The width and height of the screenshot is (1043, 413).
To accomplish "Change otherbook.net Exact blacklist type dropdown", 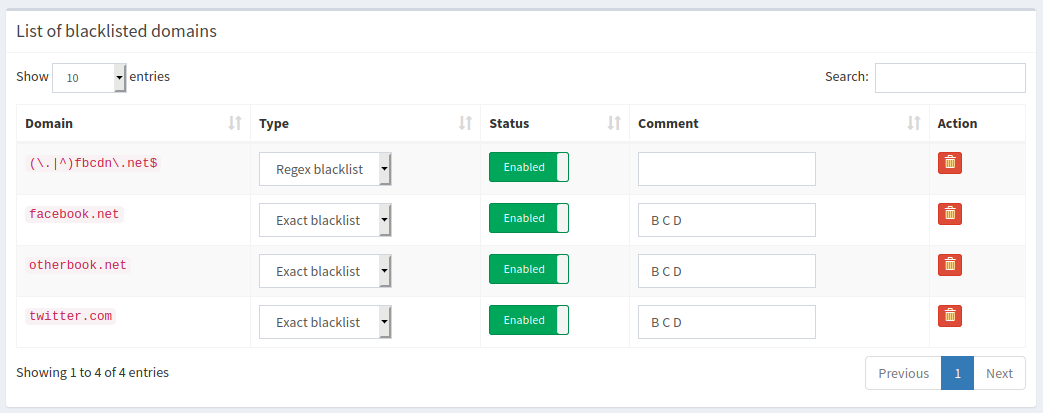I will click(325, 271).
